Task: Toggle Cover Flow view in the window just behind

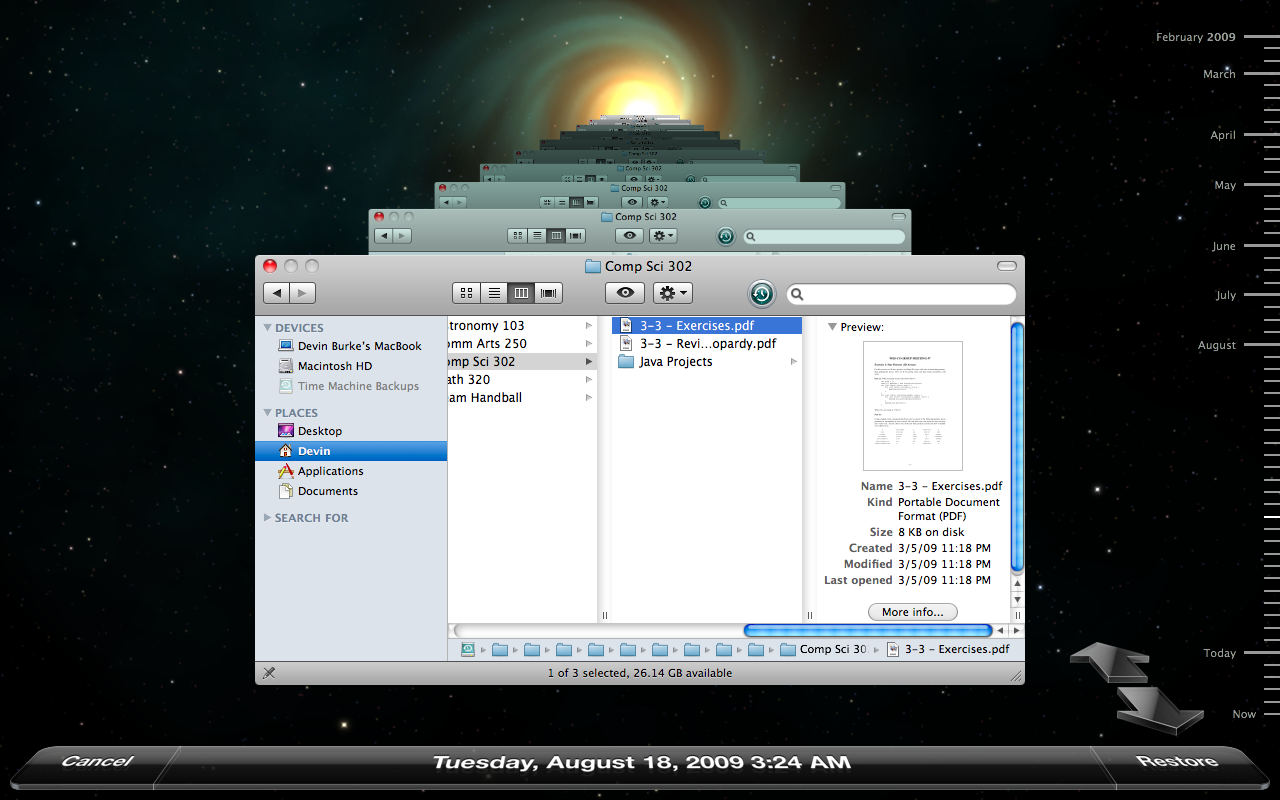Action: 577,236
